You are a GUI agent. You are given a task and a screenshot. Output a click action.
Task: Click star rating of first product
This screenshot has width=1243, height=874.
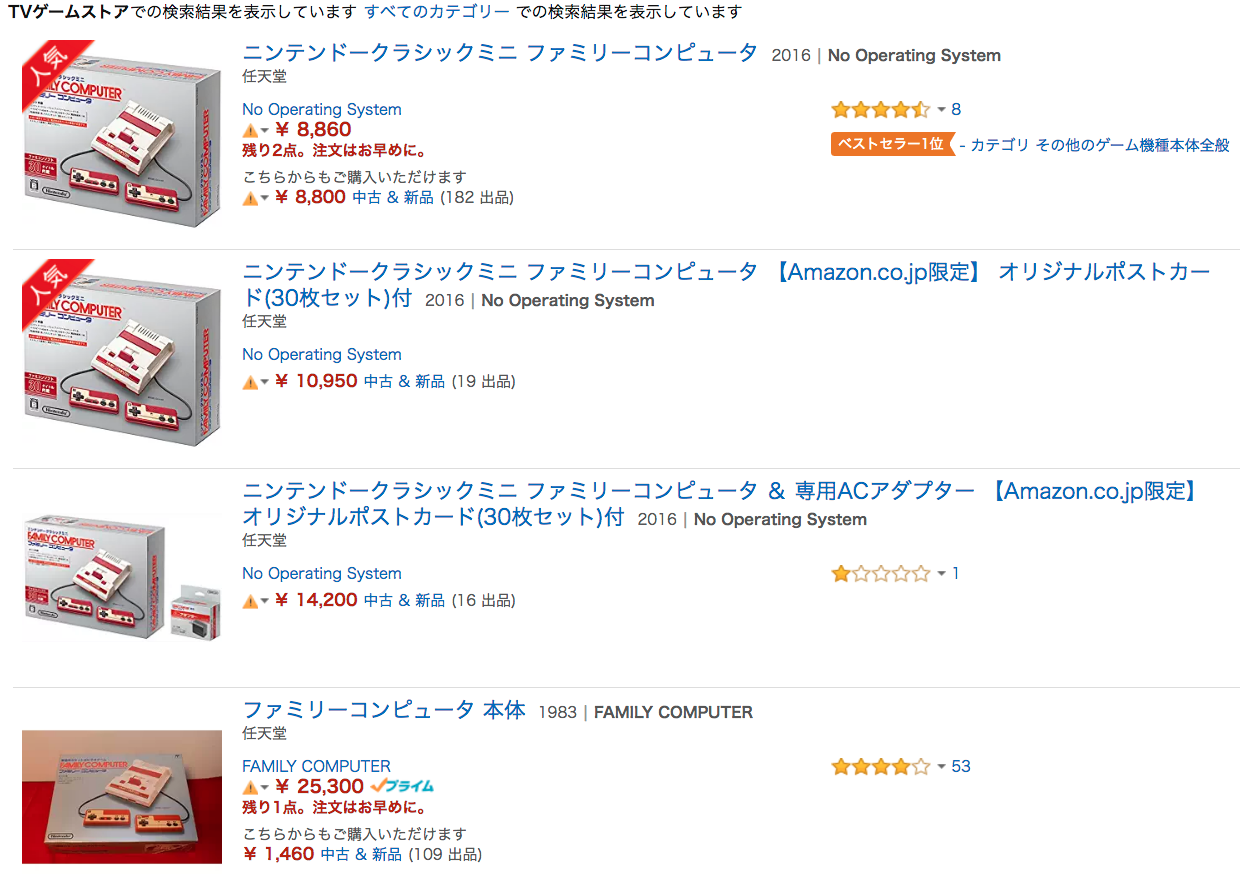click(x=880, y=110)
